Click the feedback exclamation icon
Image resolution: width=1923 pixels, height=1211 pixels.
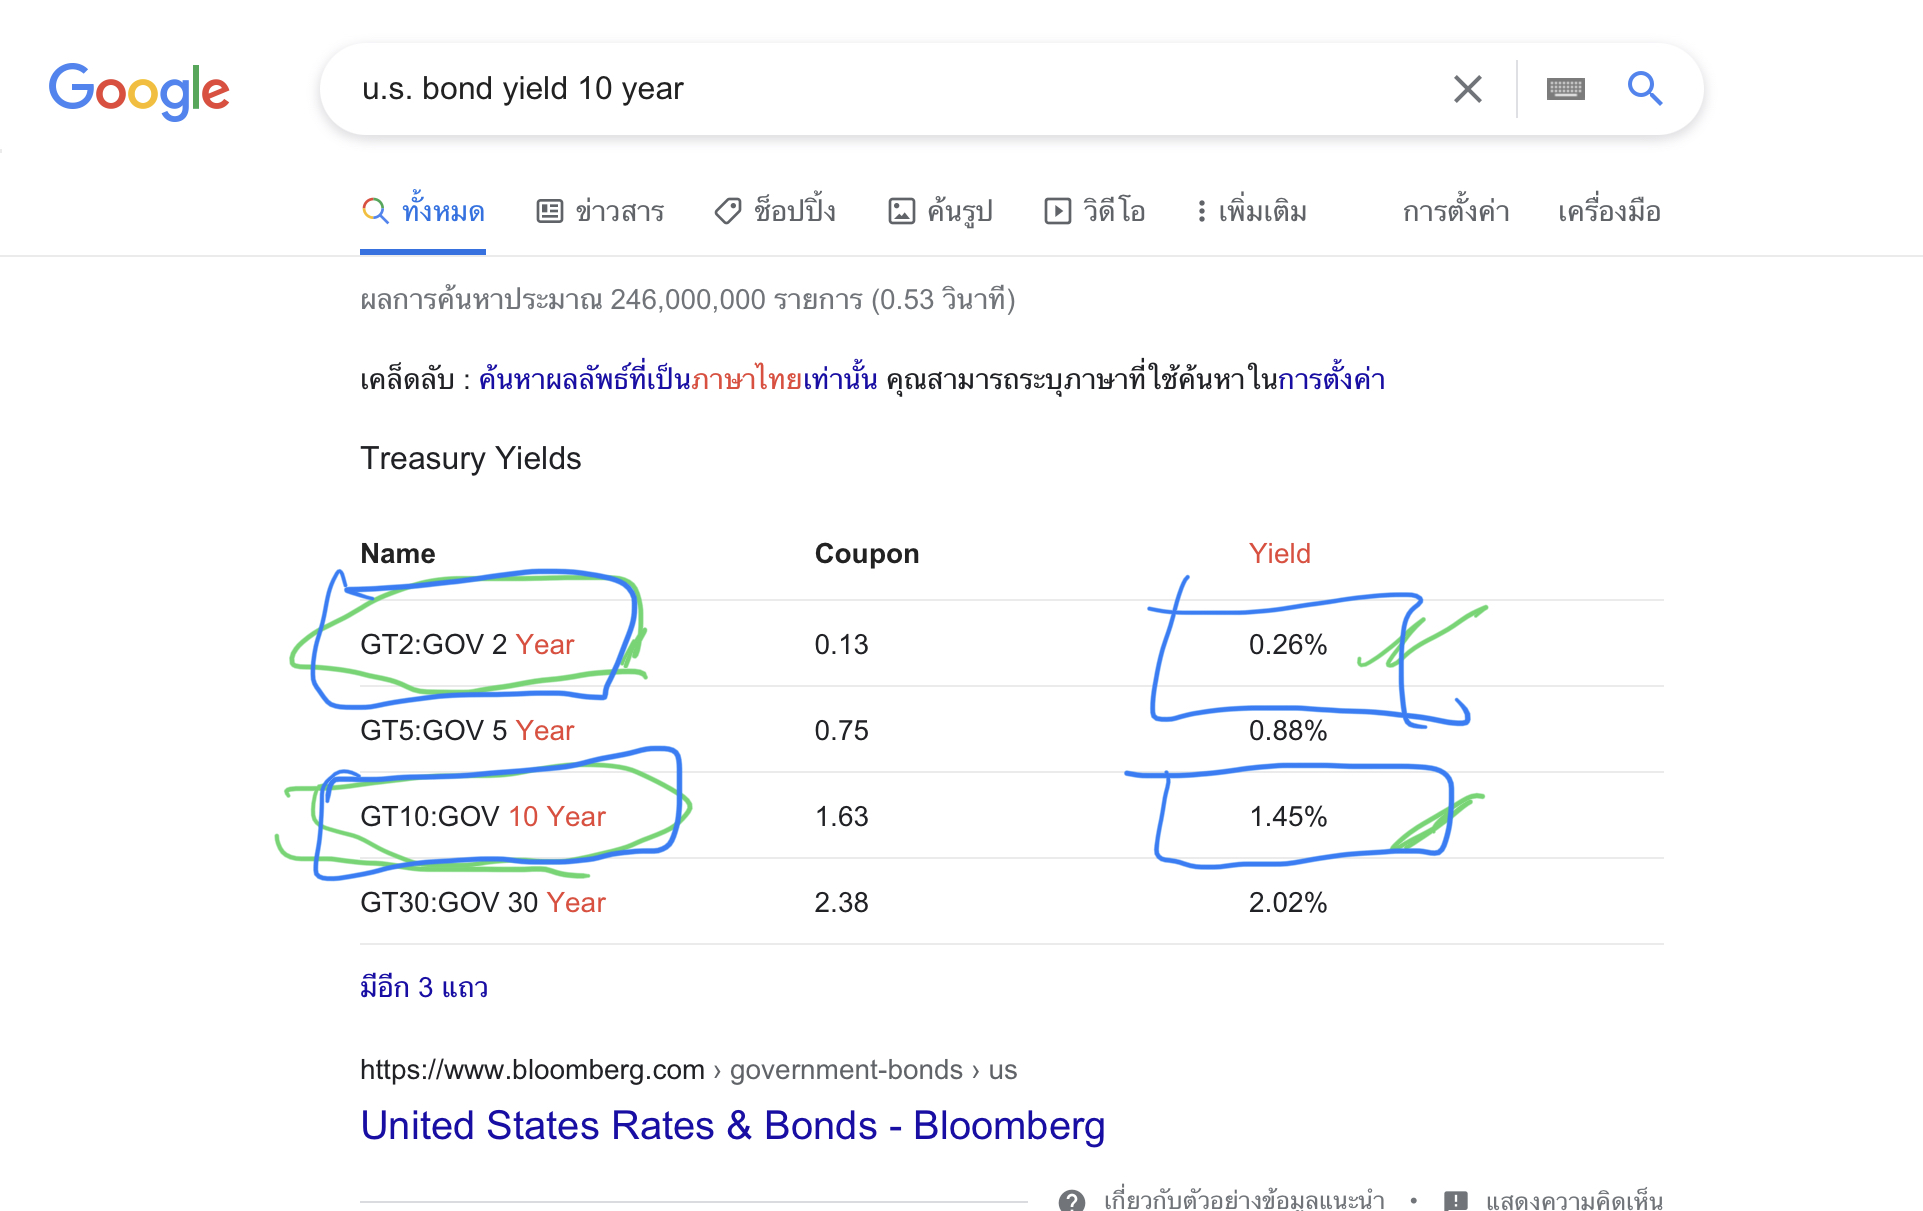[x=1455, y=1199]
